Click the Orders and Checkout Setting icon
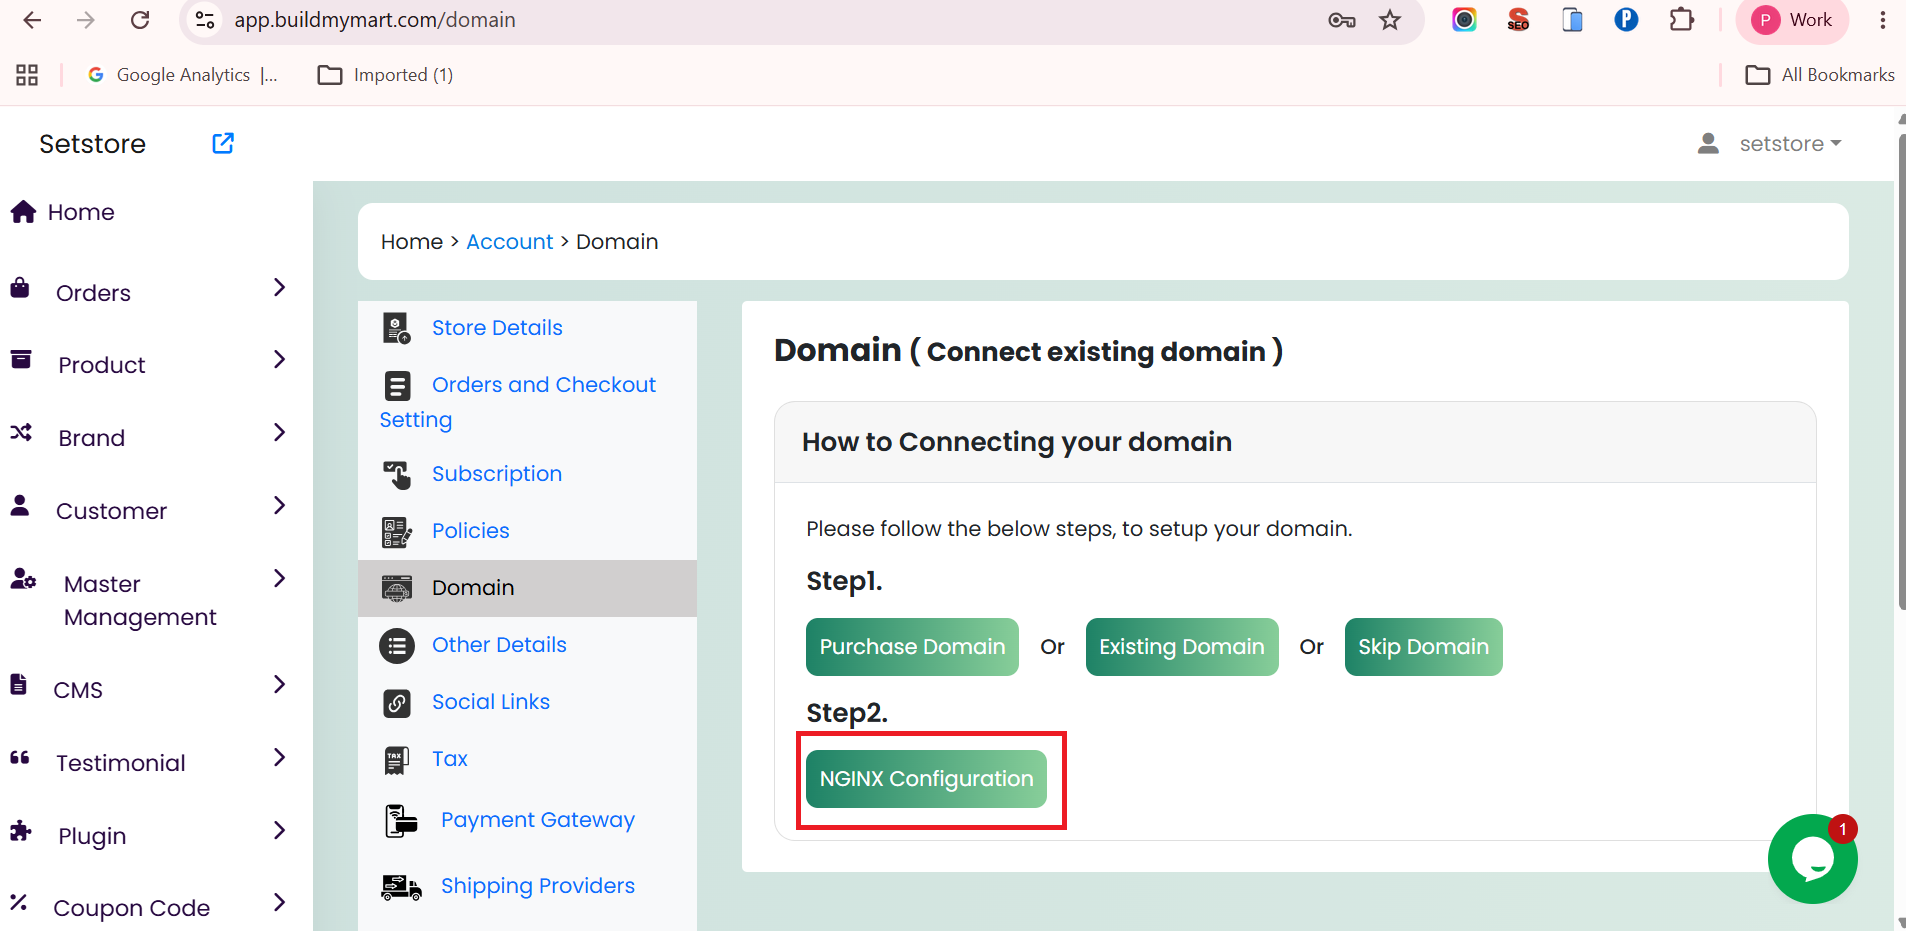Image resolution: width=1906 pixels, height=931 pixels. point(397,385)
